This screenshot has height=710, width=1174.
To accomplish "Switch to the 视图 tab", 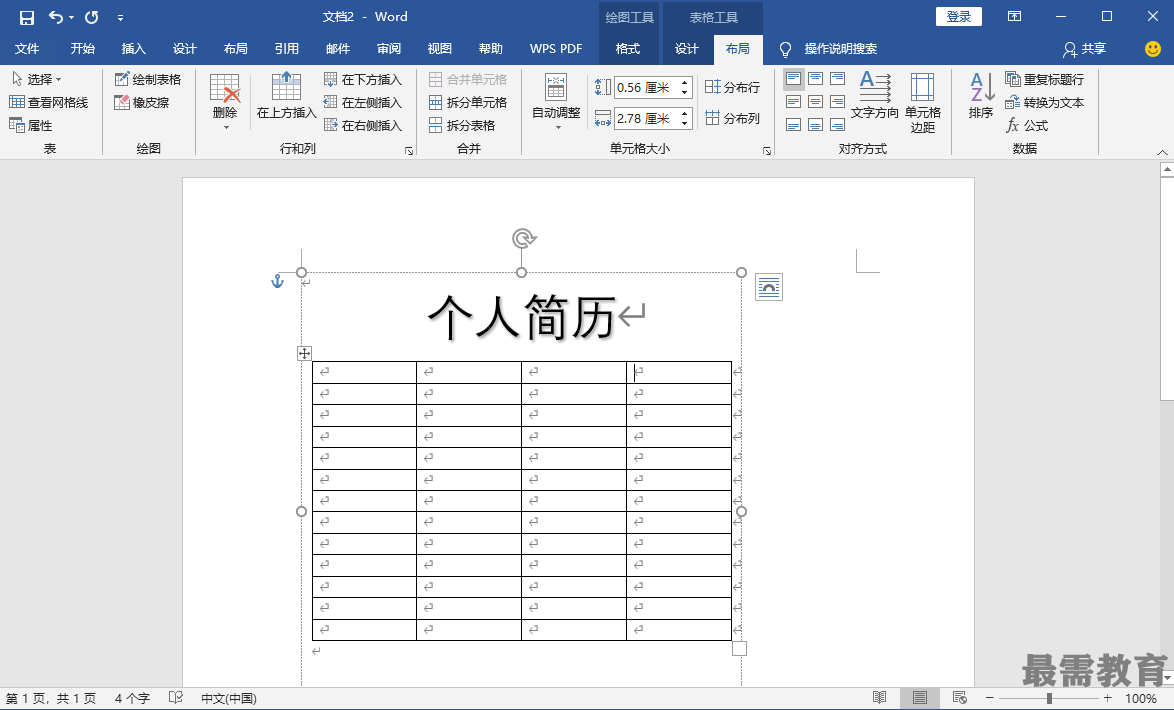I will click(x=440, y=49).
